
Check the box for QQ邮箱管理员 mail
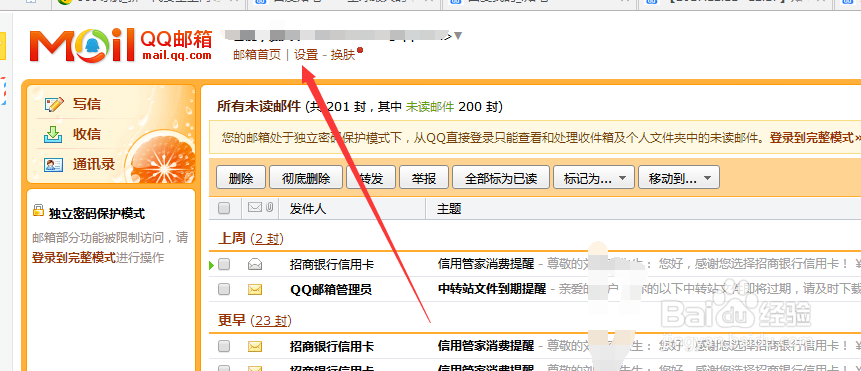[x=223, y=289]
